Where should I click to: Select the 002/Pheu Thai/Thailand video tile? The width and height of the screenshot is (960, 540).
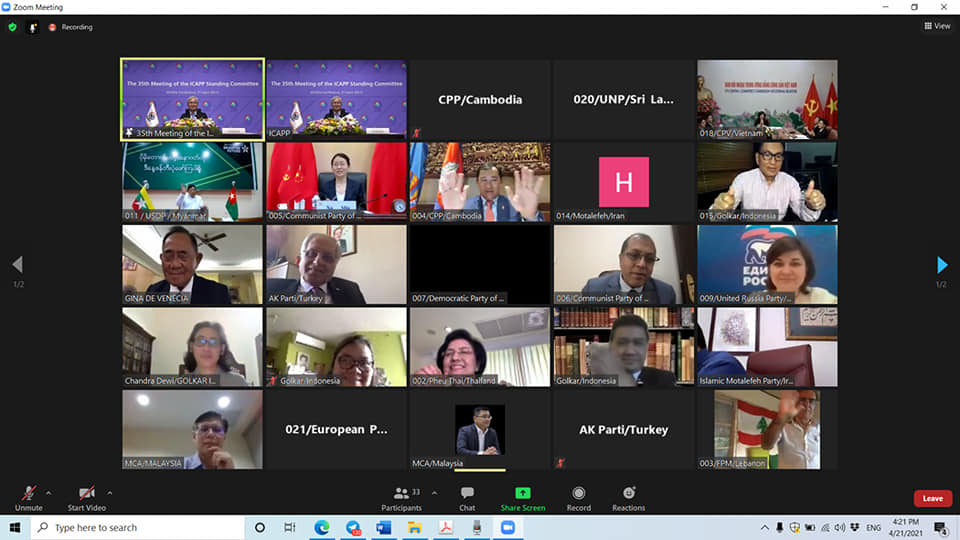point(480,347)
